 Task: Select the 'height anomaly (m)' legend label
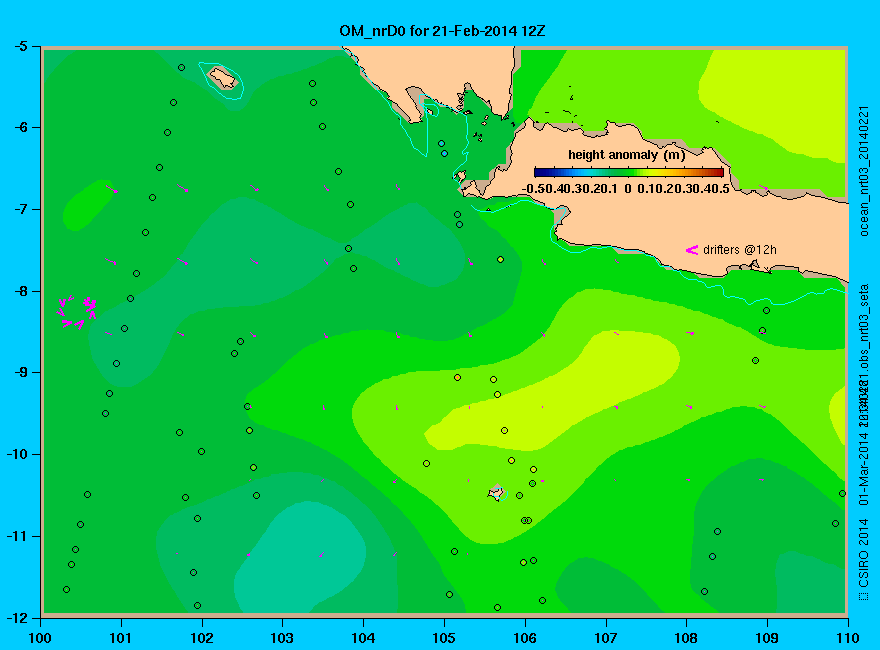[x=626, y=154]
